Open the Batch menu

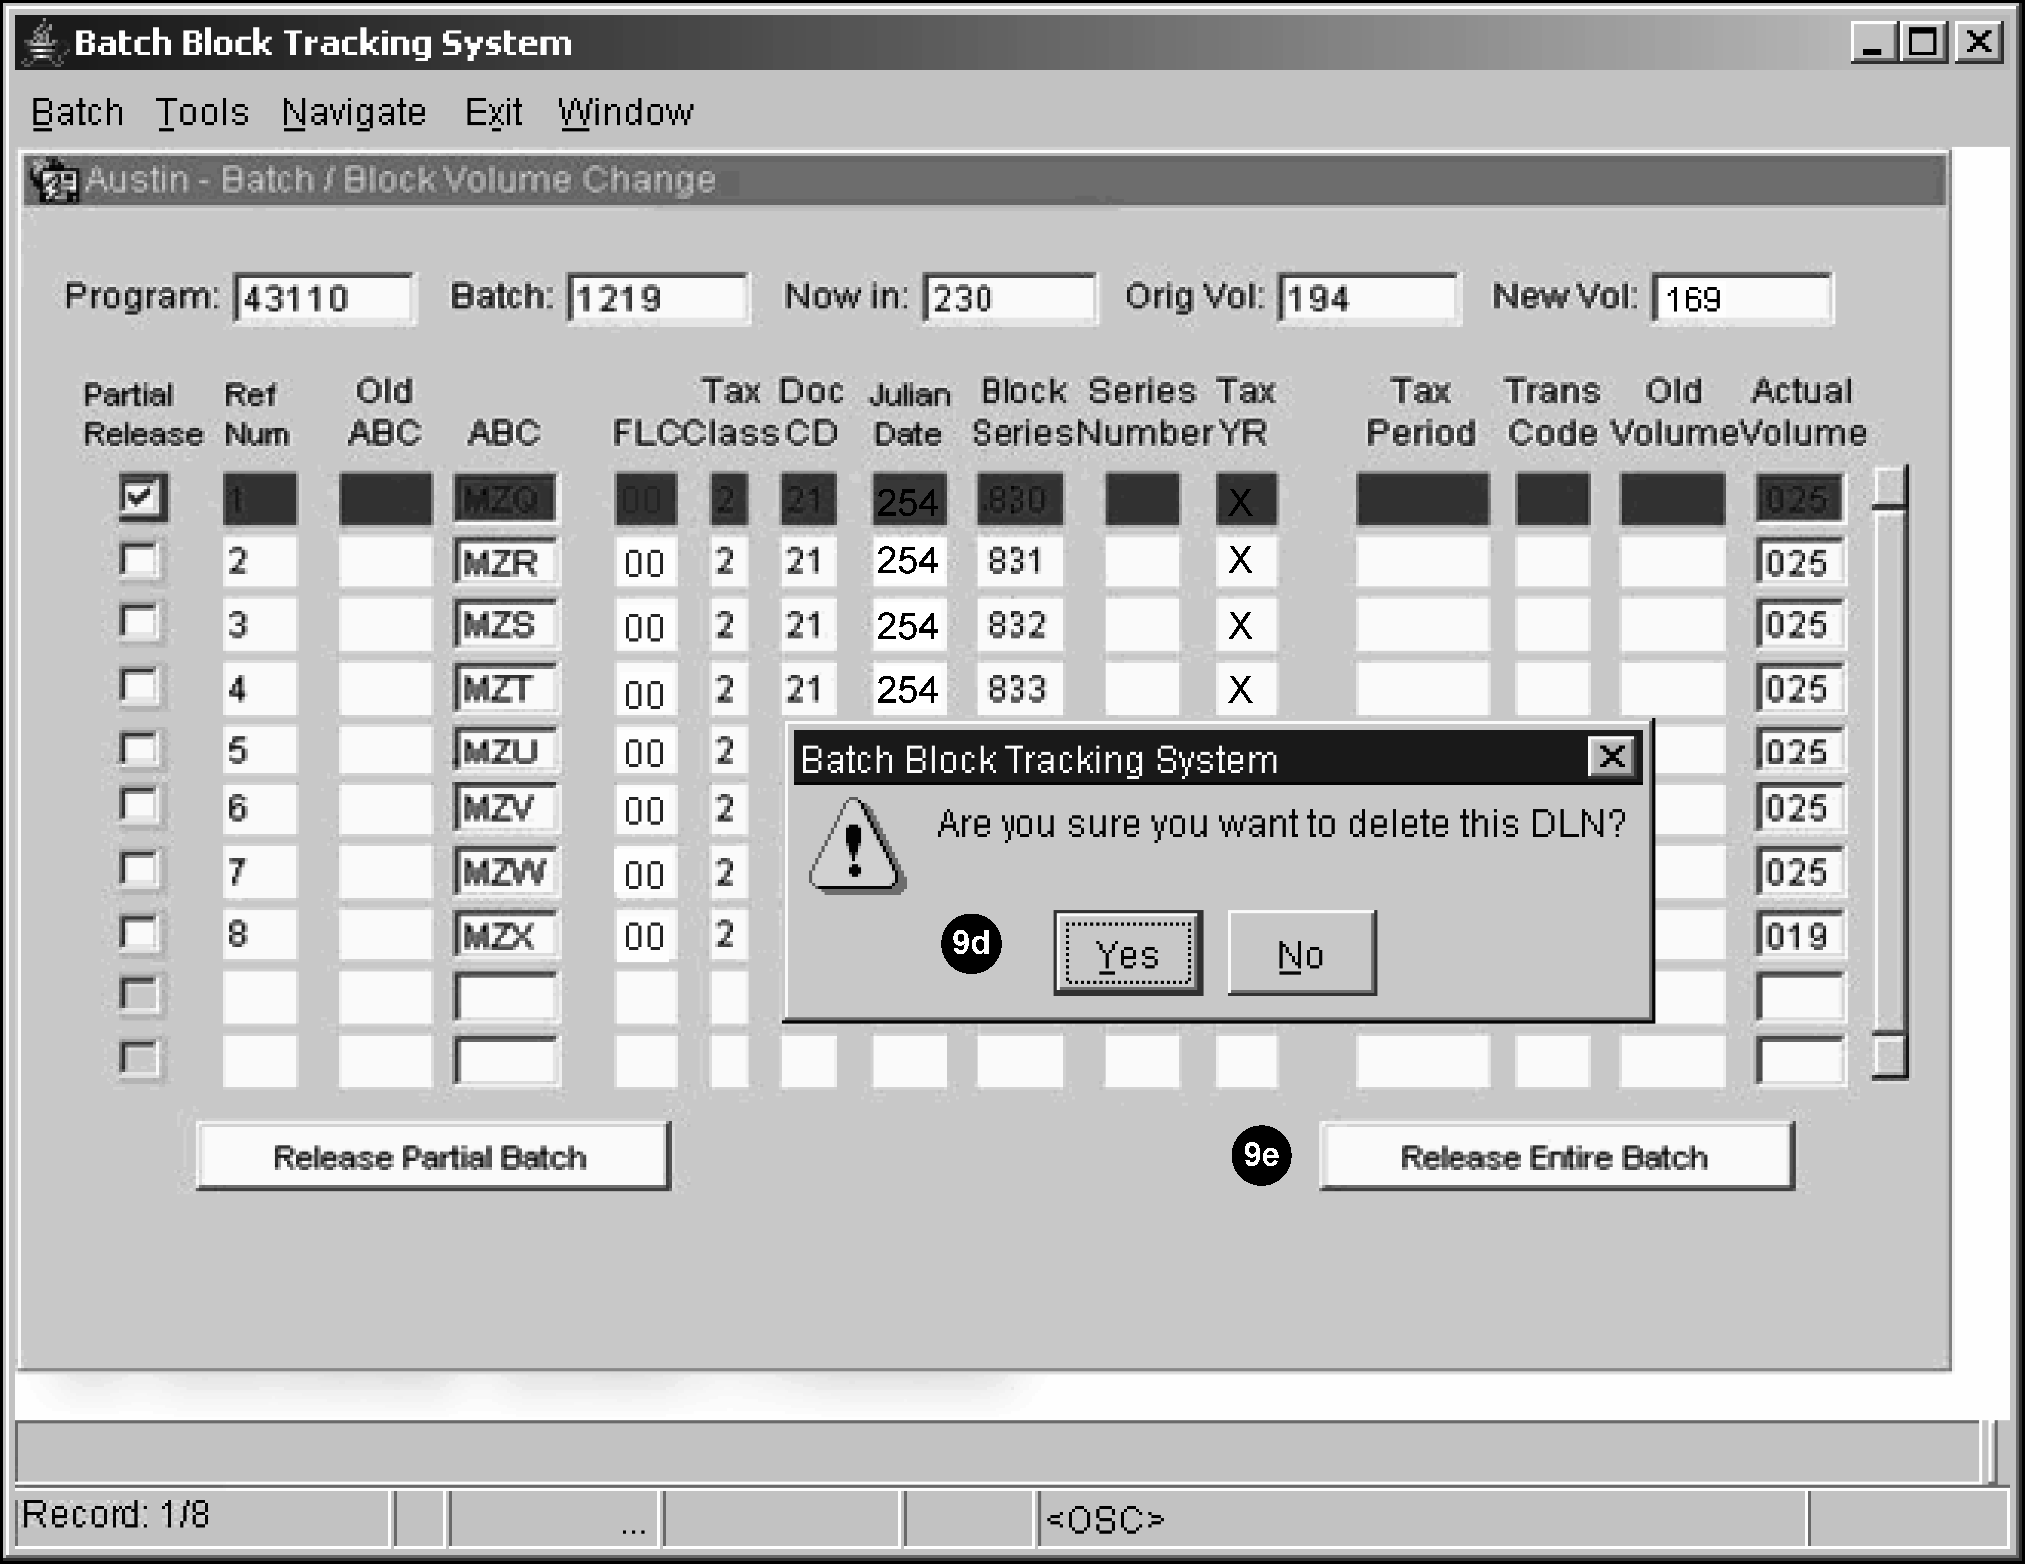coord(77,112)
